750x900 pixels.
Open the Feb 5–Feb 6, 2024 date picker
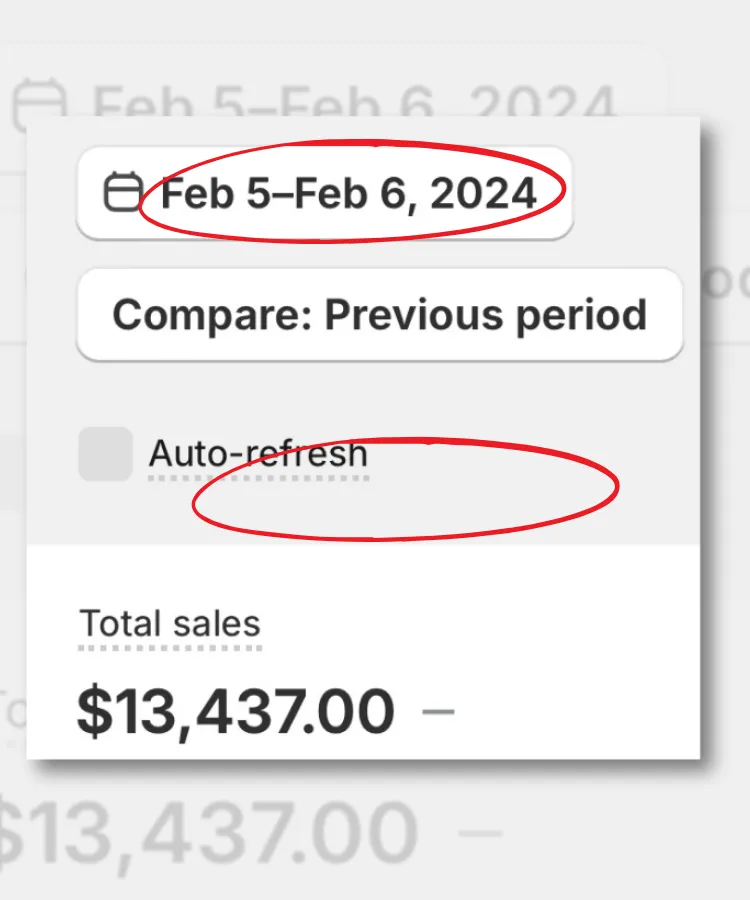[x=324, y=193]
